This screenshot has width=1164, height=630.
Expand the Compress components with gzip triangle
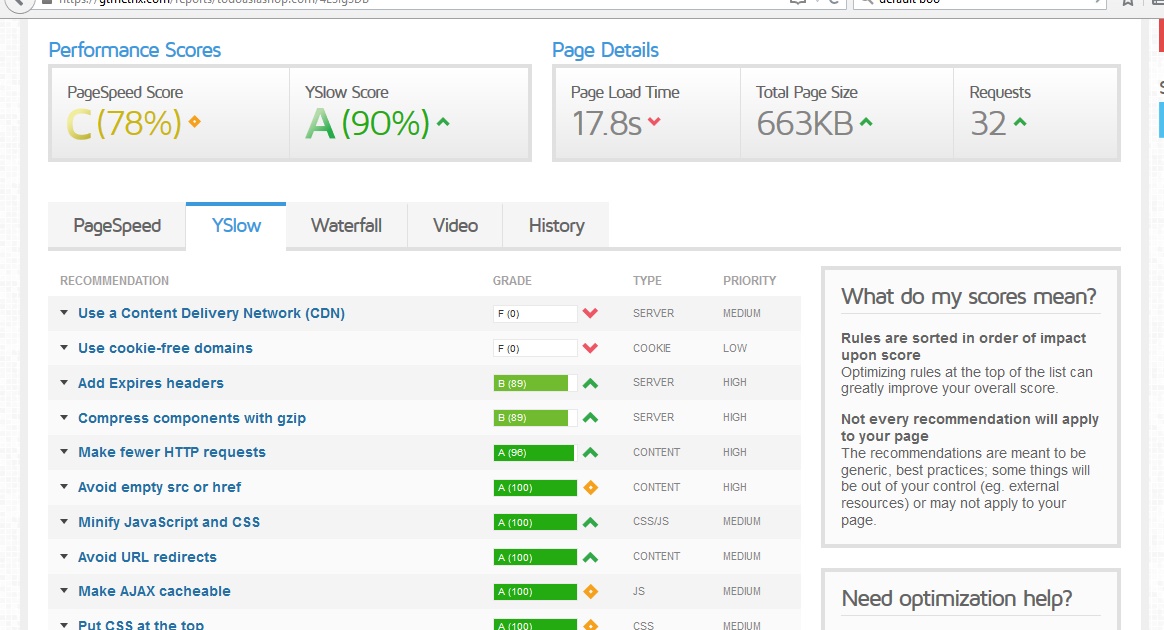(x=64, y=418)
